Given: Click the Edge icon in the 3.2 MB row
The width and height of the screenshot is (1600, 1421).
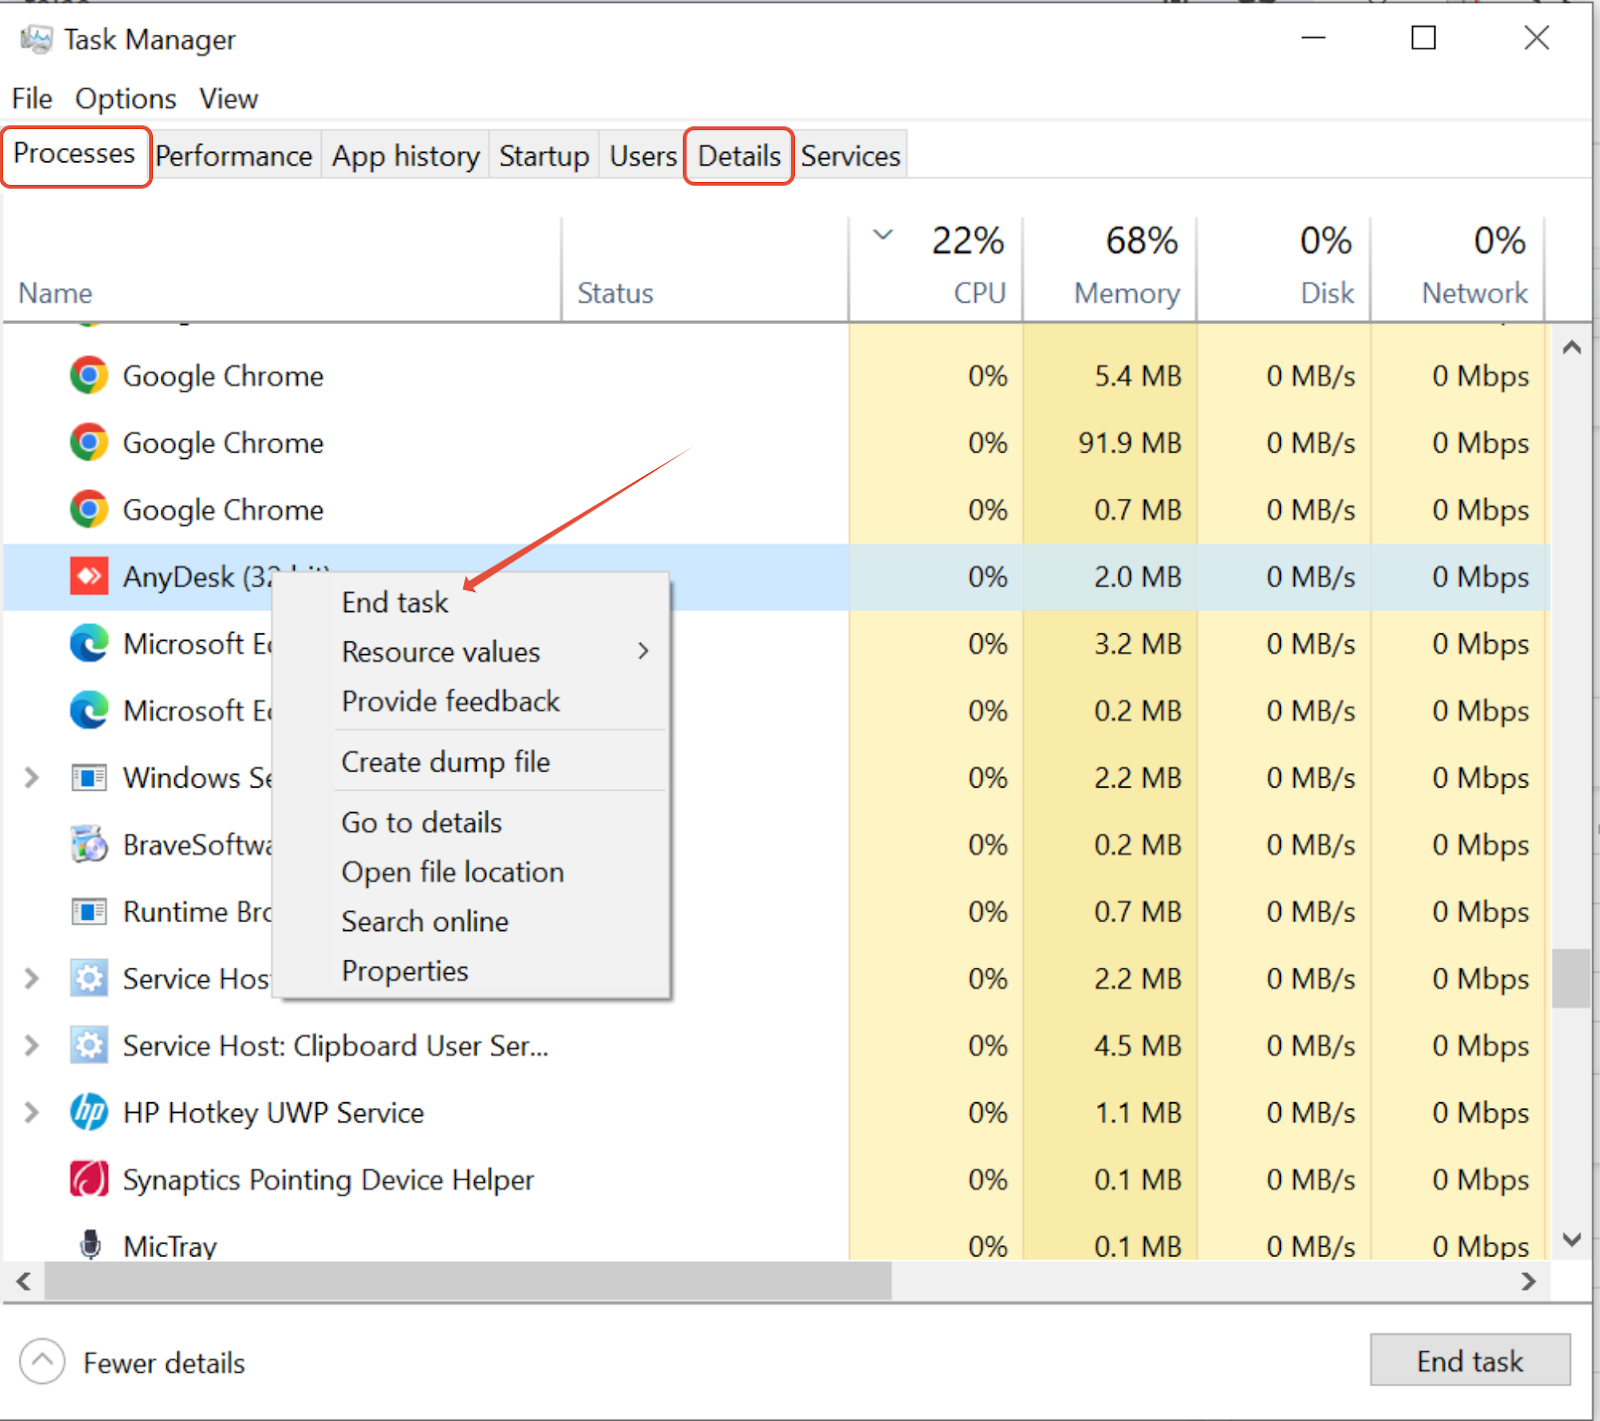Looking at the screenshot, I should (89, 644).
